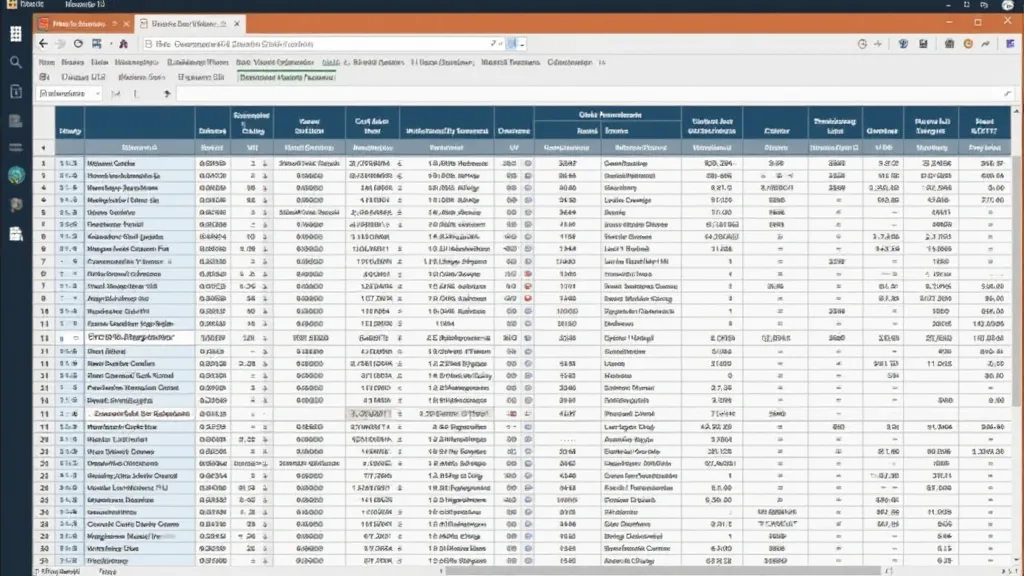Open the magnifier search icon in left sidebar
The width and height of the screenshot is (1024, 576).
pyautogui.click(x=16, y=63)
